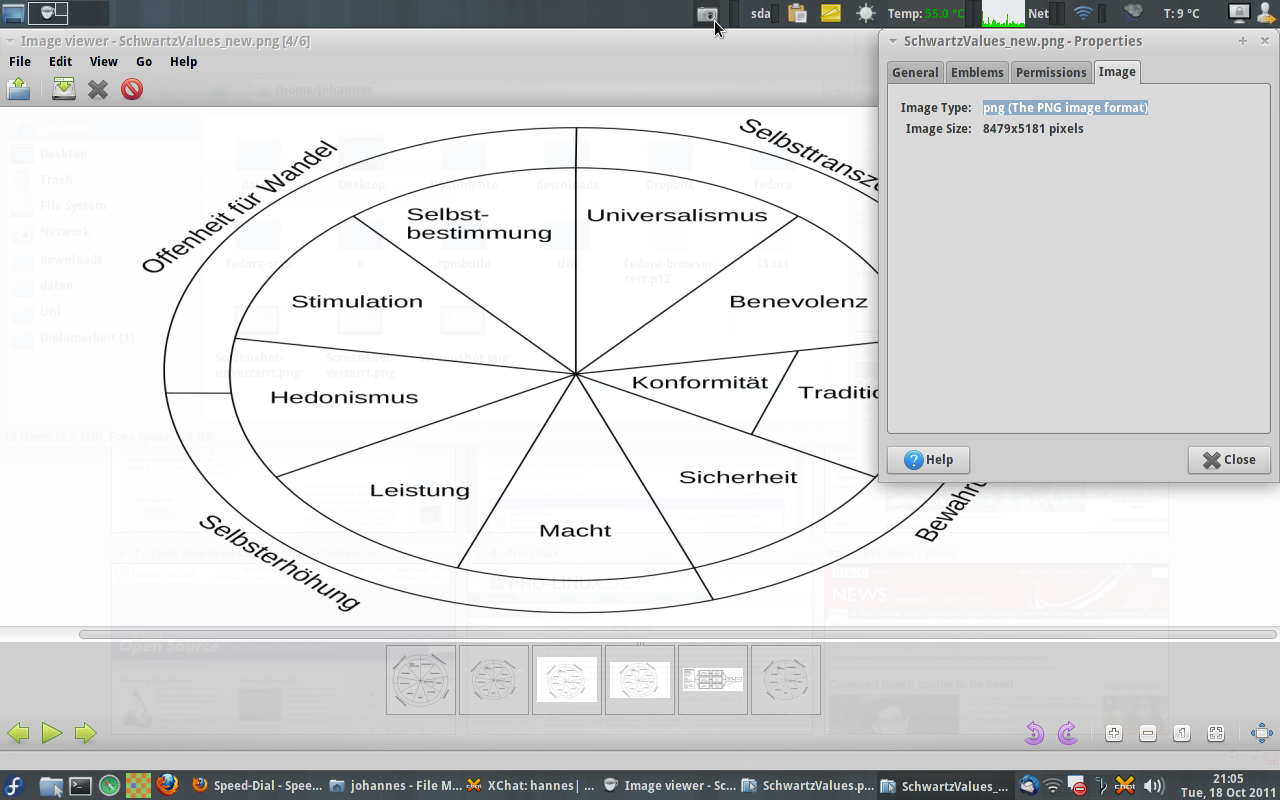Open the Go menu

point(144,61)
